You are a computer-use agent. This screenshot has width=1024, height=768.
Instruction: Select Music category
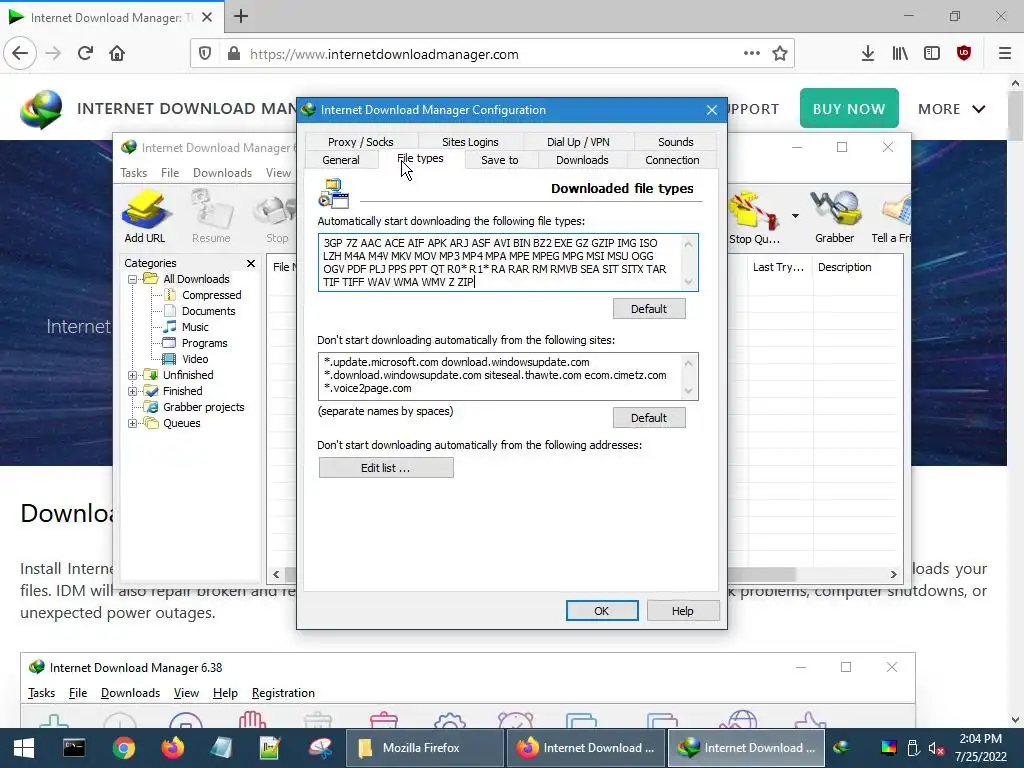195,327
